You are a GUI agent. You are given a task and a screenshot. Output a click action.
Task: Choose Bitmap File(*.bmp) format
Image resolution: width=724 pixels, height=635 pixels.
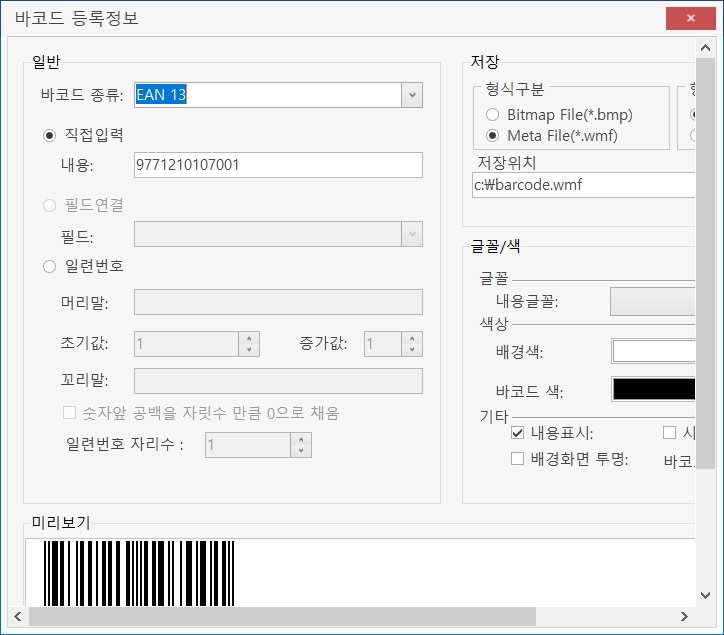(493, 114)
